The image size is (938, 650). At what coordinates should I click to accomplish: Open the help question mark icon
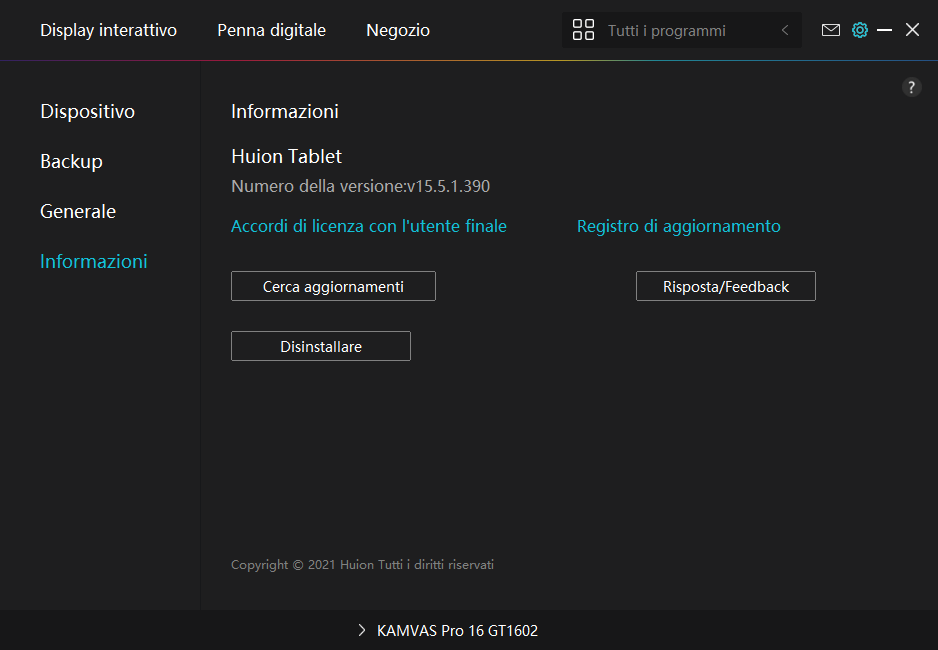click(x=911, y=87)
